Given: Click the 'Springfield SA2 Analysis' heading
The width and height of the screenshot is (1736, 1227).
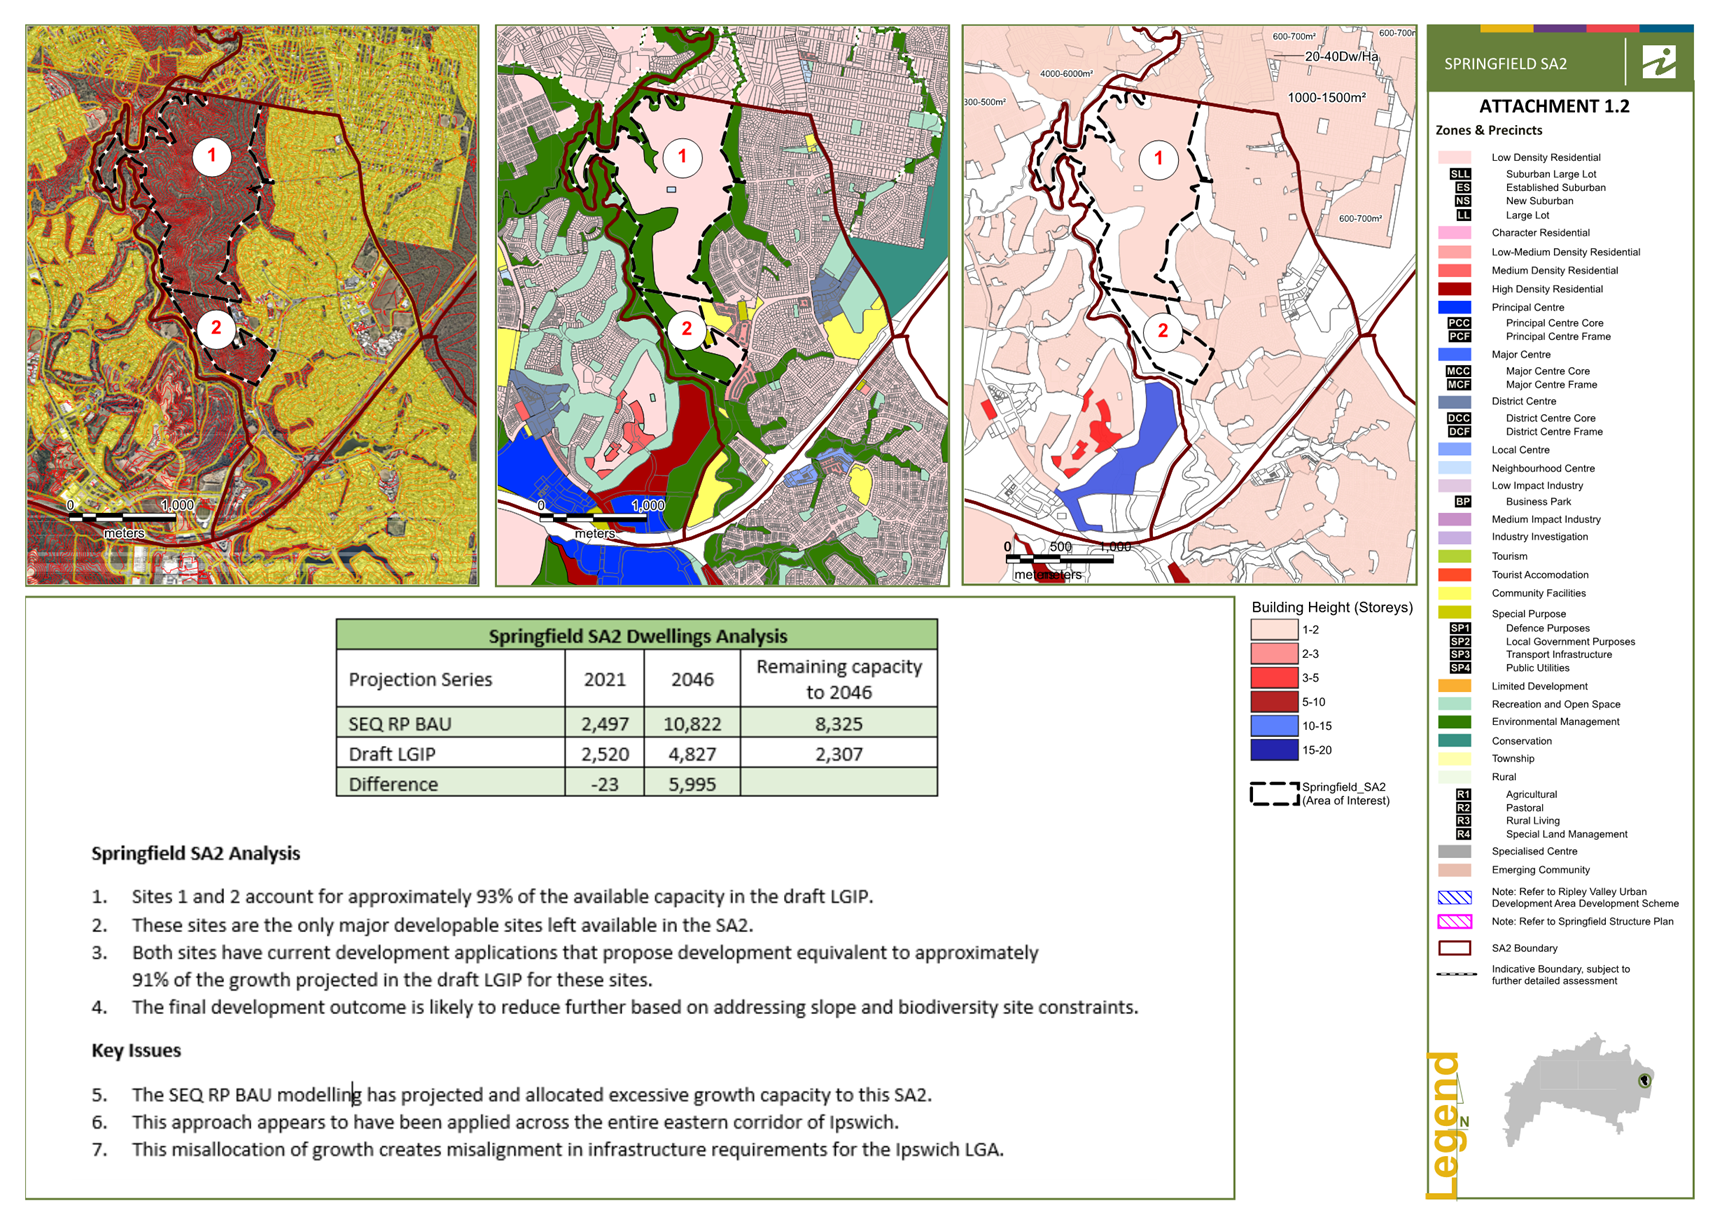Looking at the screenshot, I should click(x=196, y=854).
